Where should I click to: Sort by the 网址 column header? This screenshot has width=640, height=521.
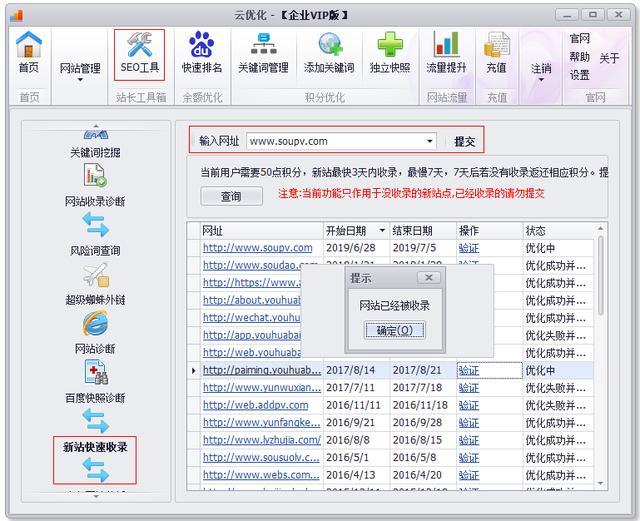(262, 231)
